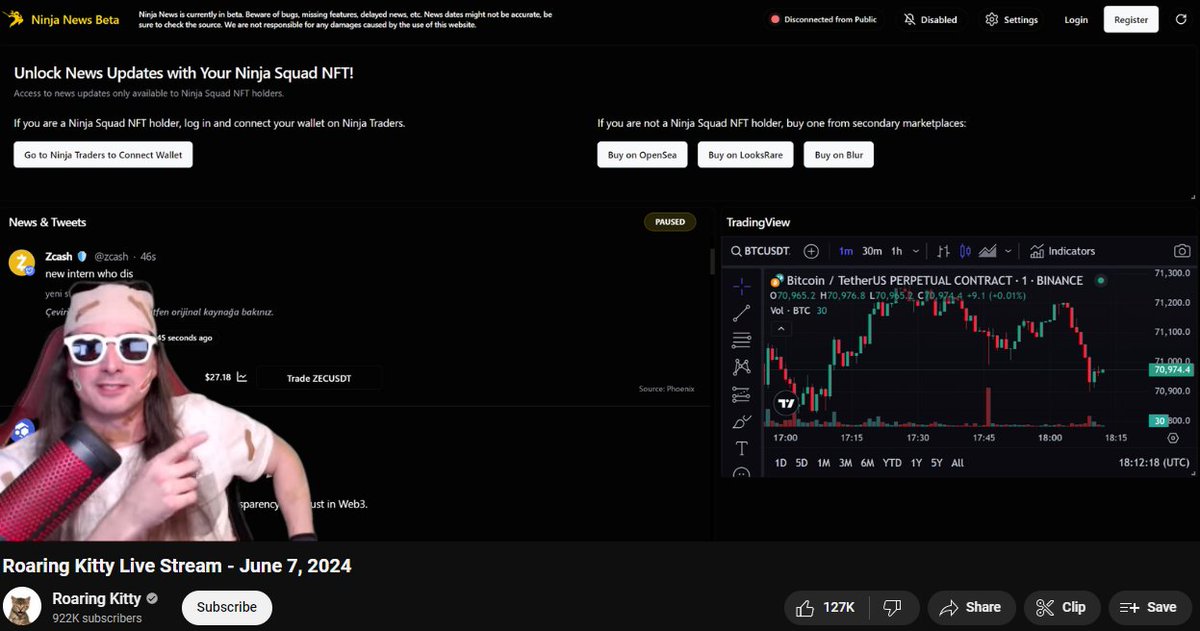Click the chart icon beside $27.18
The image size is (1200, 631).
pos(242,377)
